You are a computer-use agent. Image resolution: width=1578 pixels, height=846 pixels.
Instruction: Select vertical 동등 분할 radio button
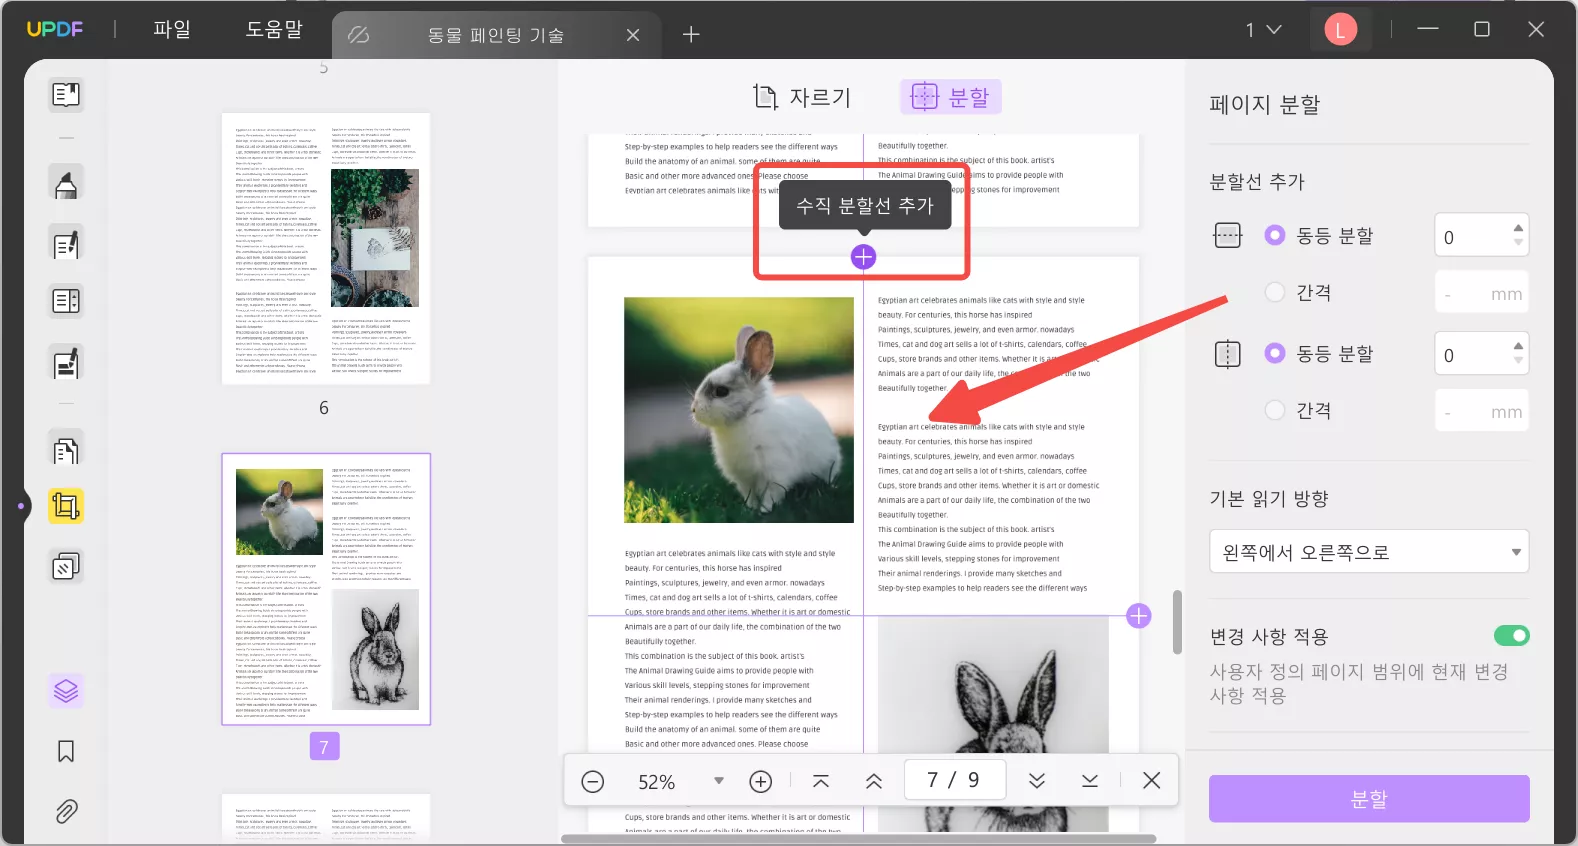point(1275,353)
